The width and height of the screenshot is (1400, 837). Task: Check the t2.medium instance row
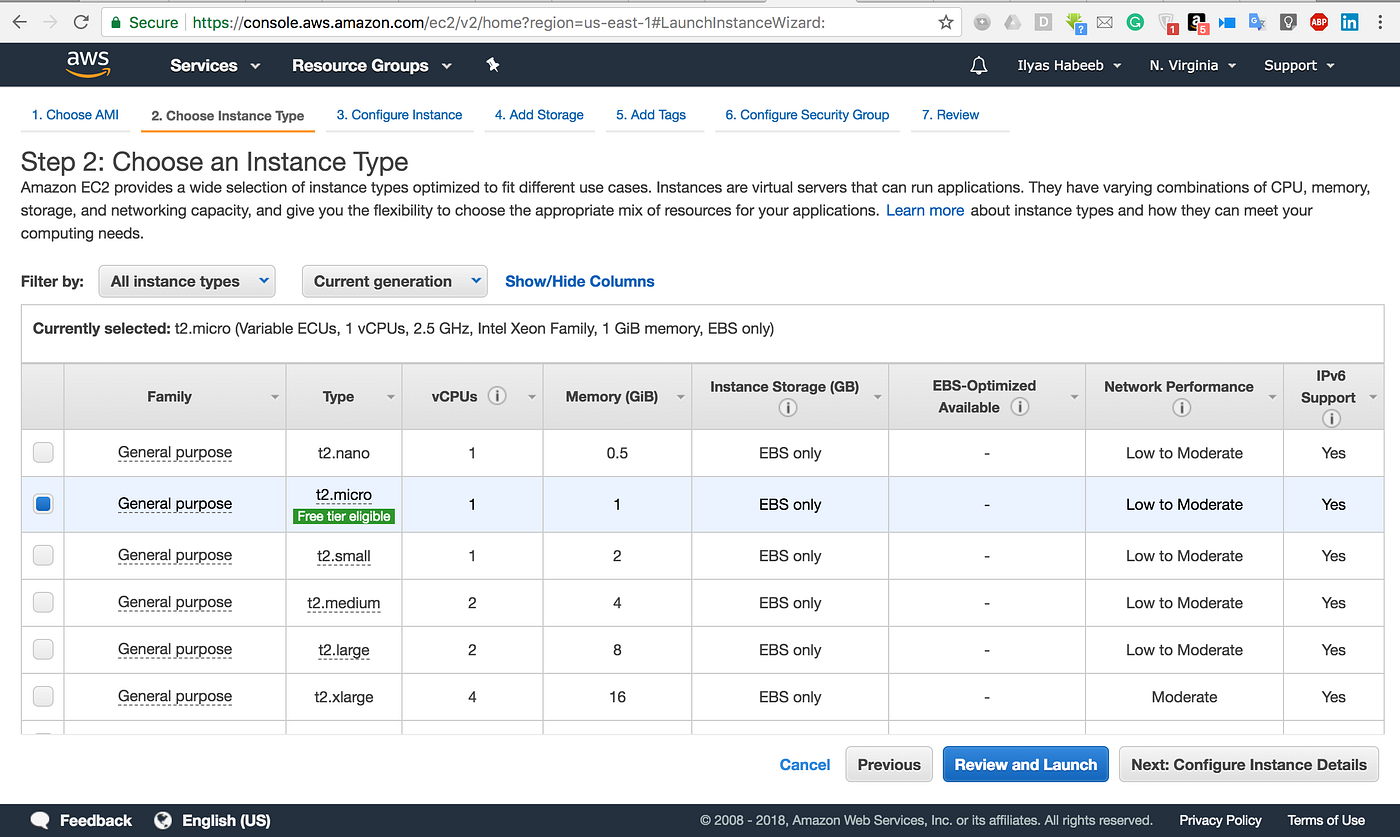point(42,602)
